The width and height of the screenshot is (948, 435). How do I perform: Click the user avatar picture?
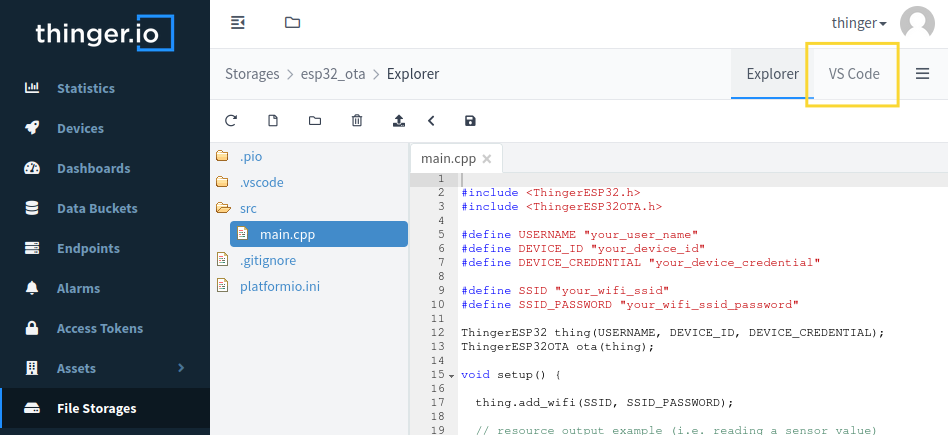[917, 24]
